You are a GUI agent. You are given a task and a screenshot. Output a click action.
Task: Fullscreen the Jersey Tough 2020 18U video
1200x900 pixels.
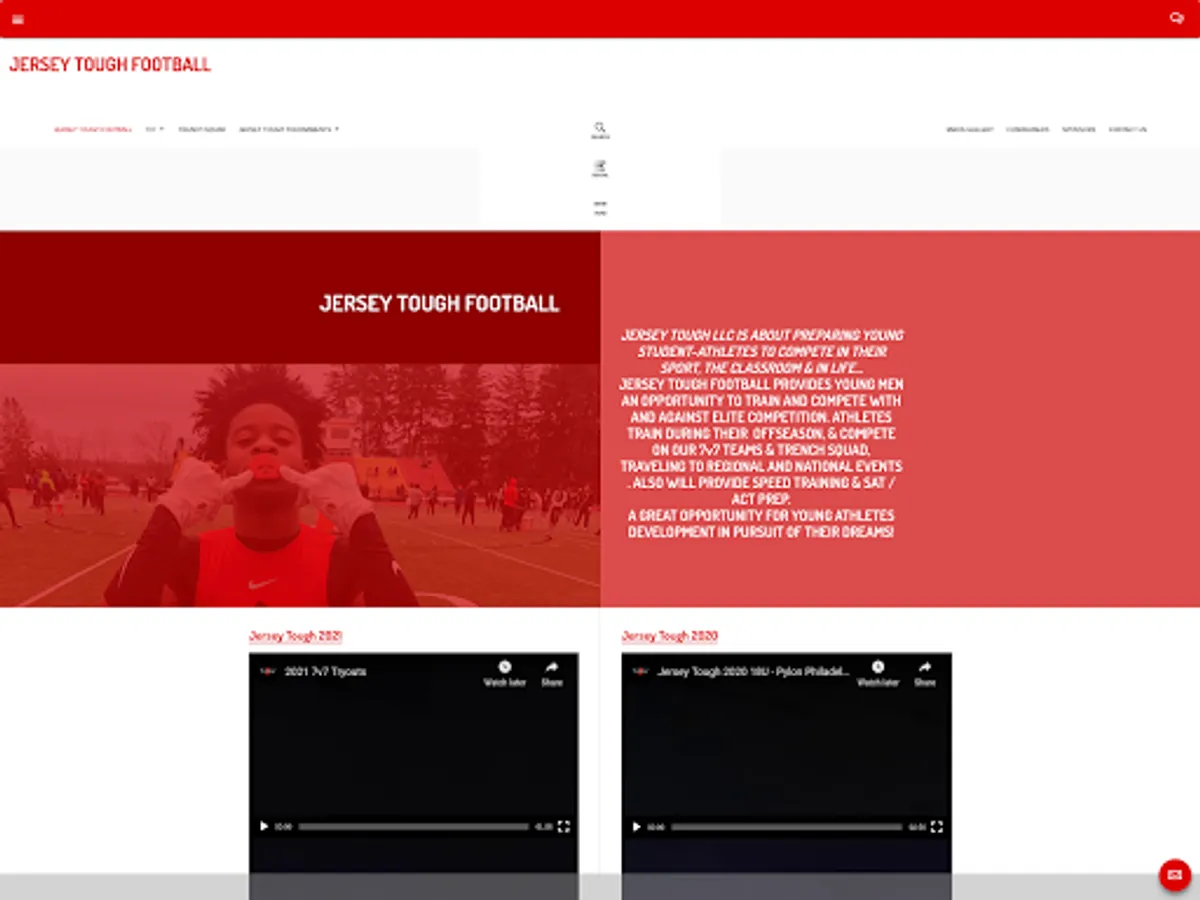(937, 827)
